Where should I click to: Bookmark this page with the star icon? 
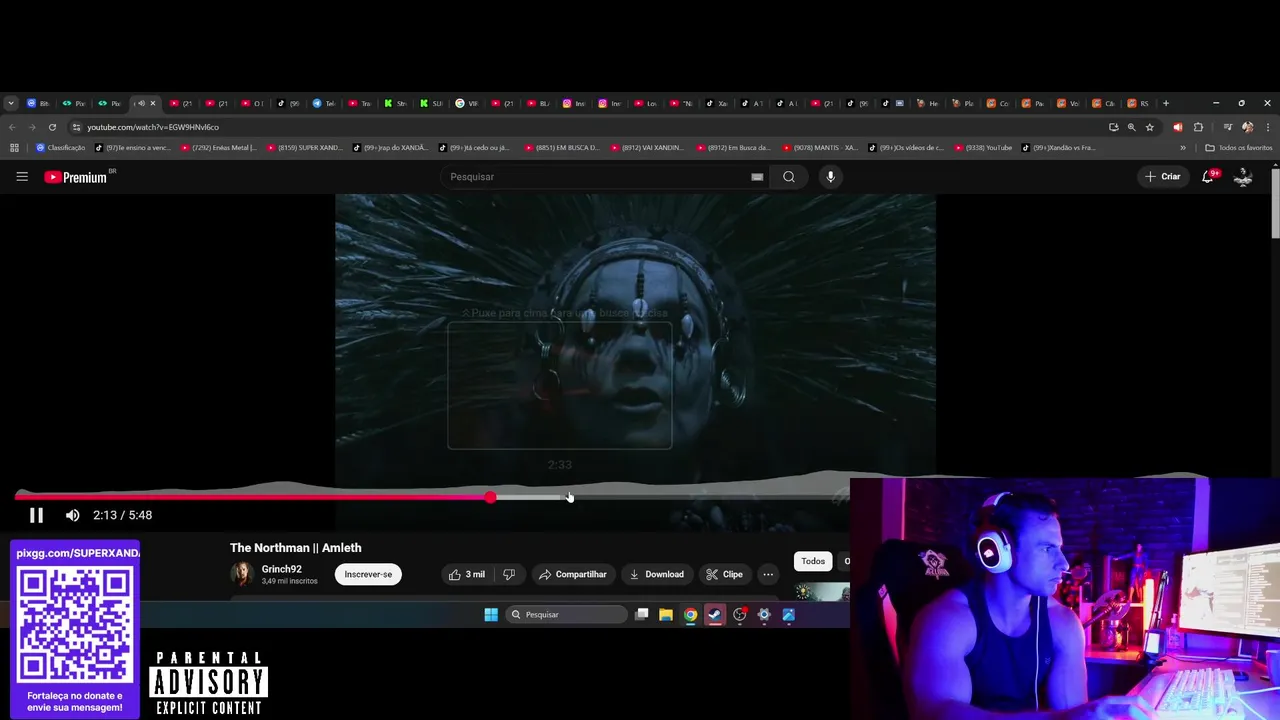click(x=1150, y=127)
